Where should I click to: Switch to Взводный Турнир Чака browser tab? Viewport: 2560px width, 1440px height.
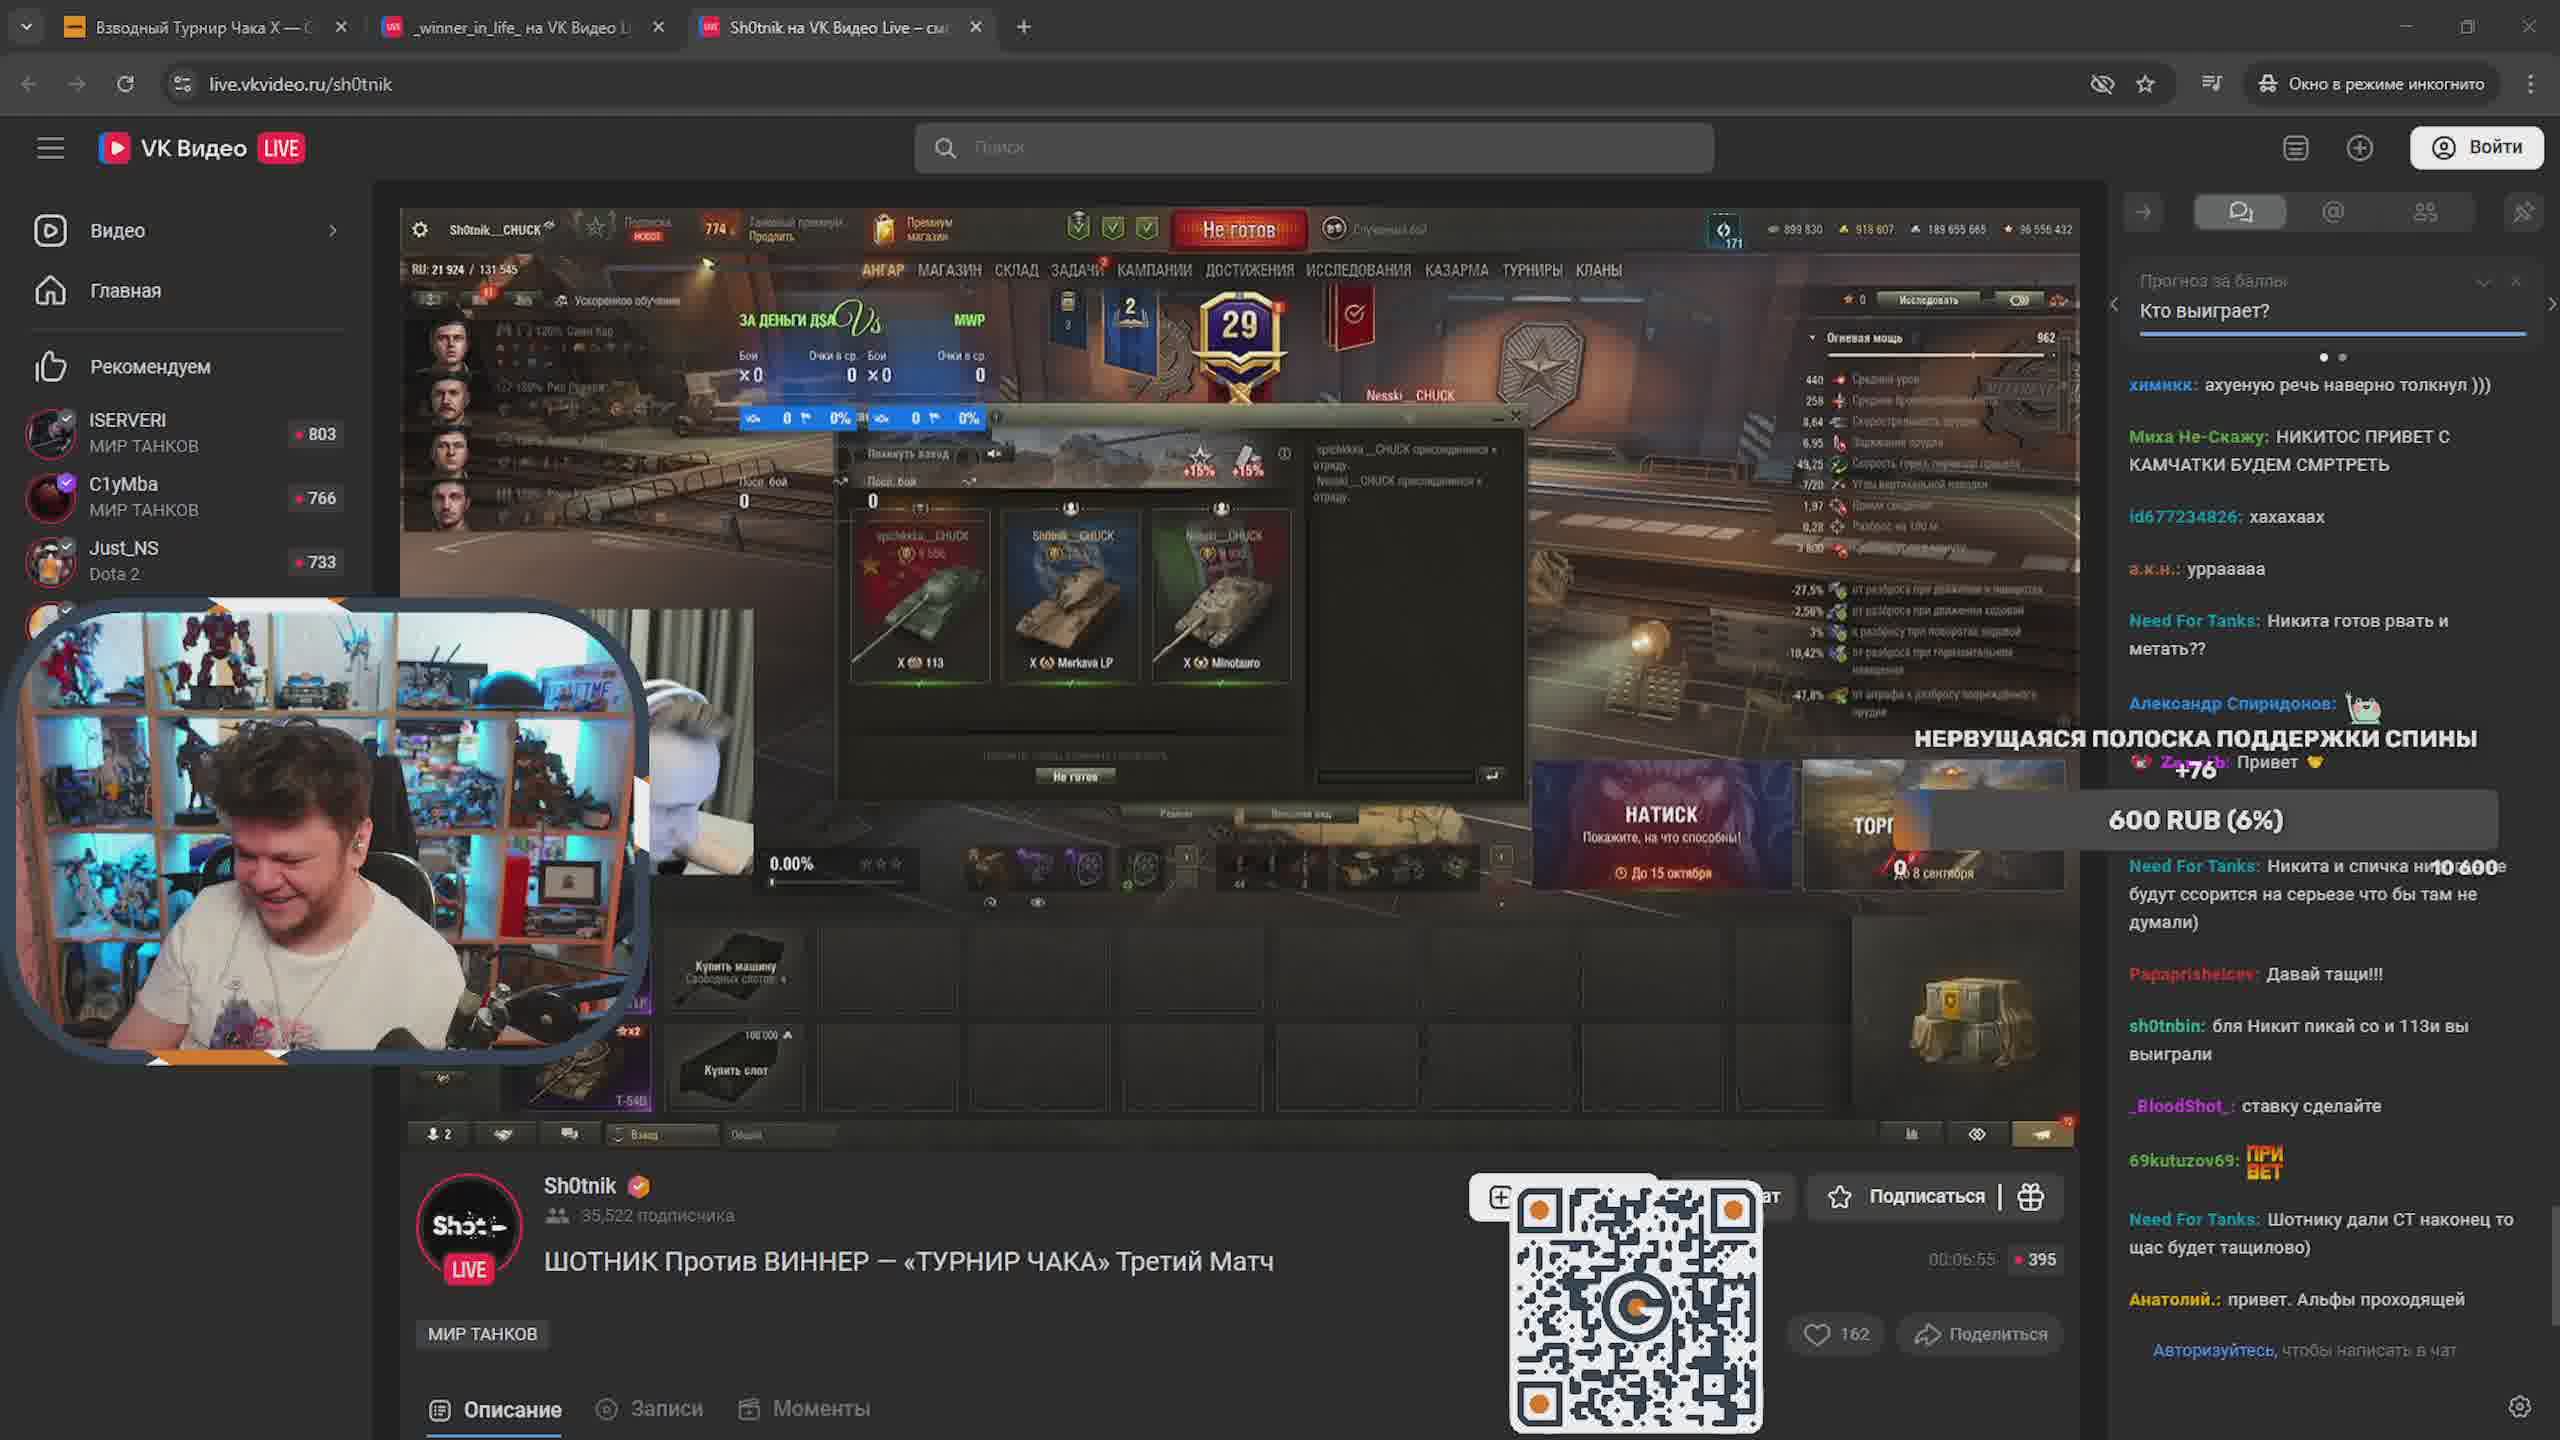click(204, 27)
